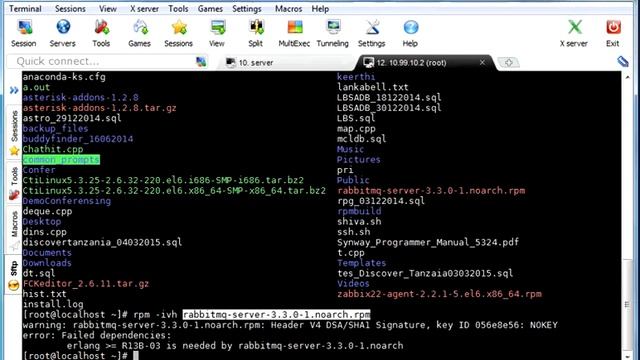
Task: Open the Games toolbar icon
Action: coord(139,33)
